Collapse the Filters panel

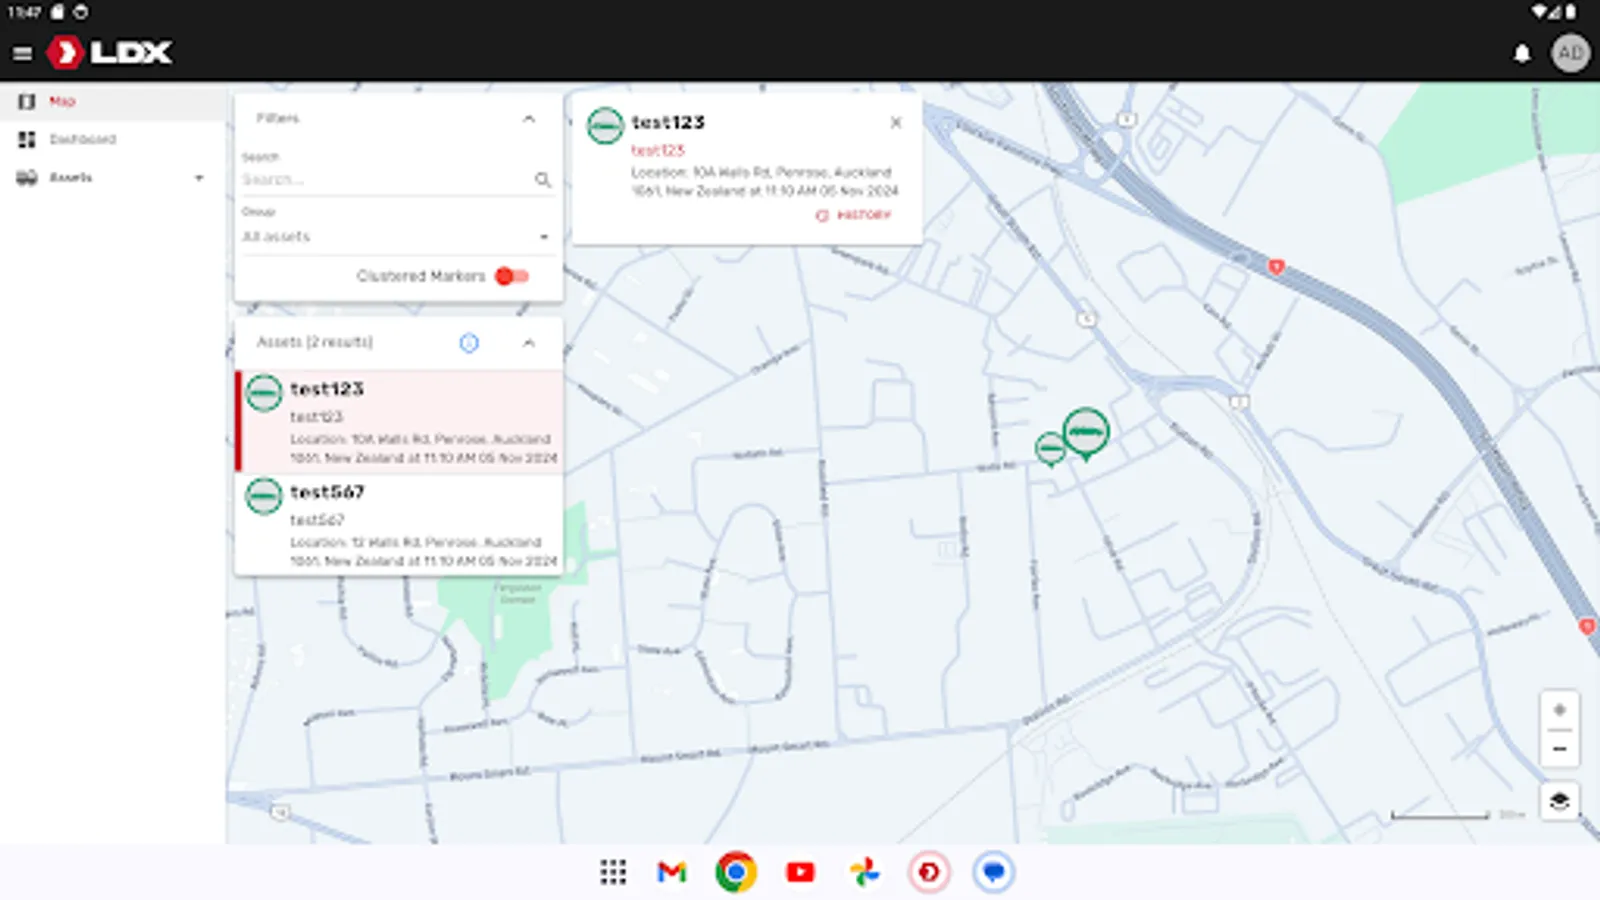coord(529,118)
